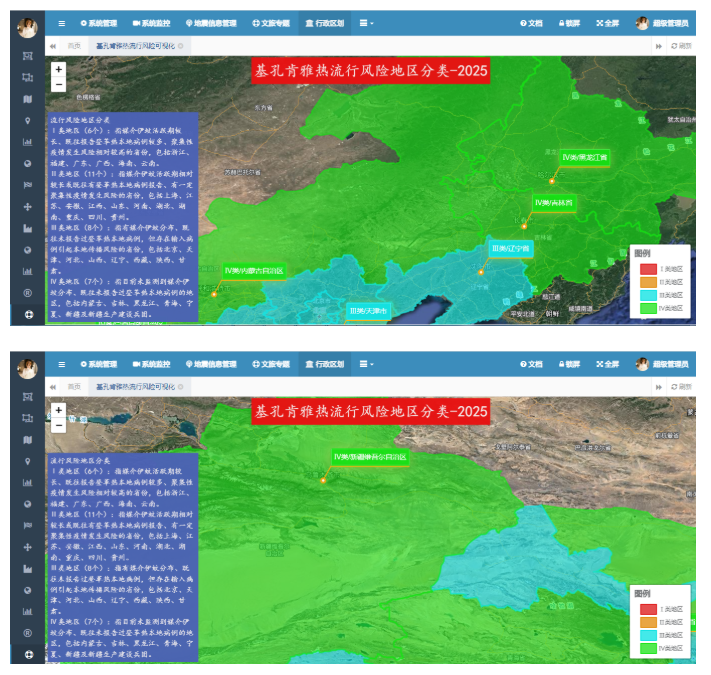Image resolution: width=711 pixels, height=675 pixels.
Task: Click the III类/天津市 map label
Action: point(368,311)
